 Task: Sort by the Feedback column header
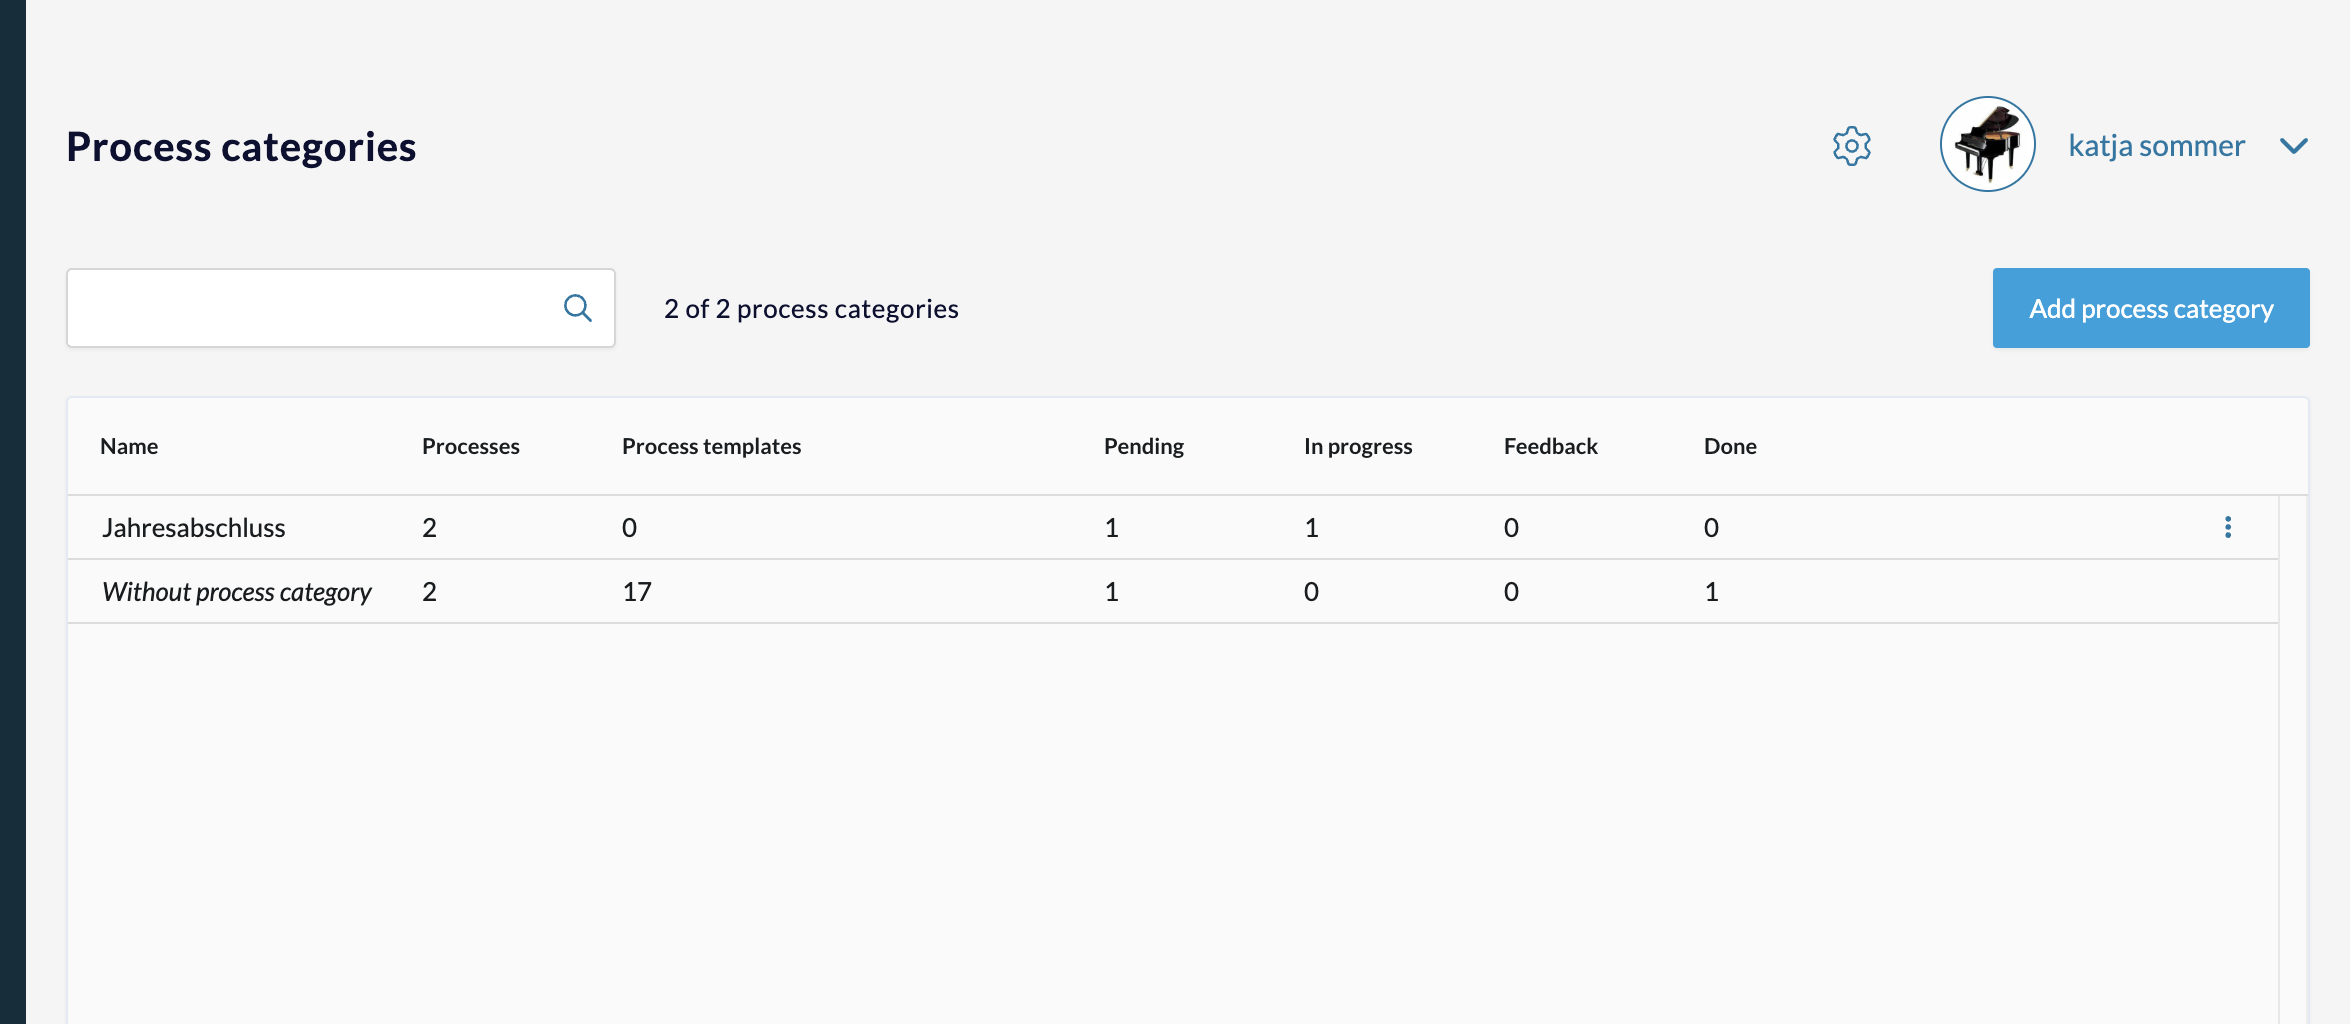[1550, 446]
